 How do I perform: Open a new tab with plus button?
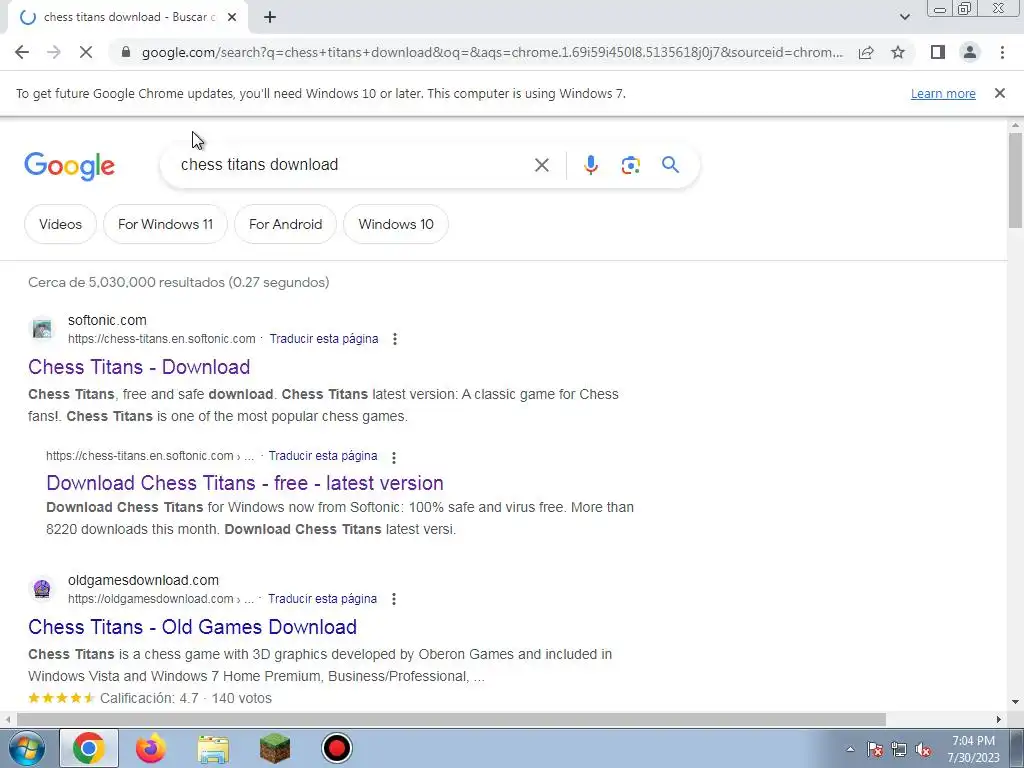point(270,18)
